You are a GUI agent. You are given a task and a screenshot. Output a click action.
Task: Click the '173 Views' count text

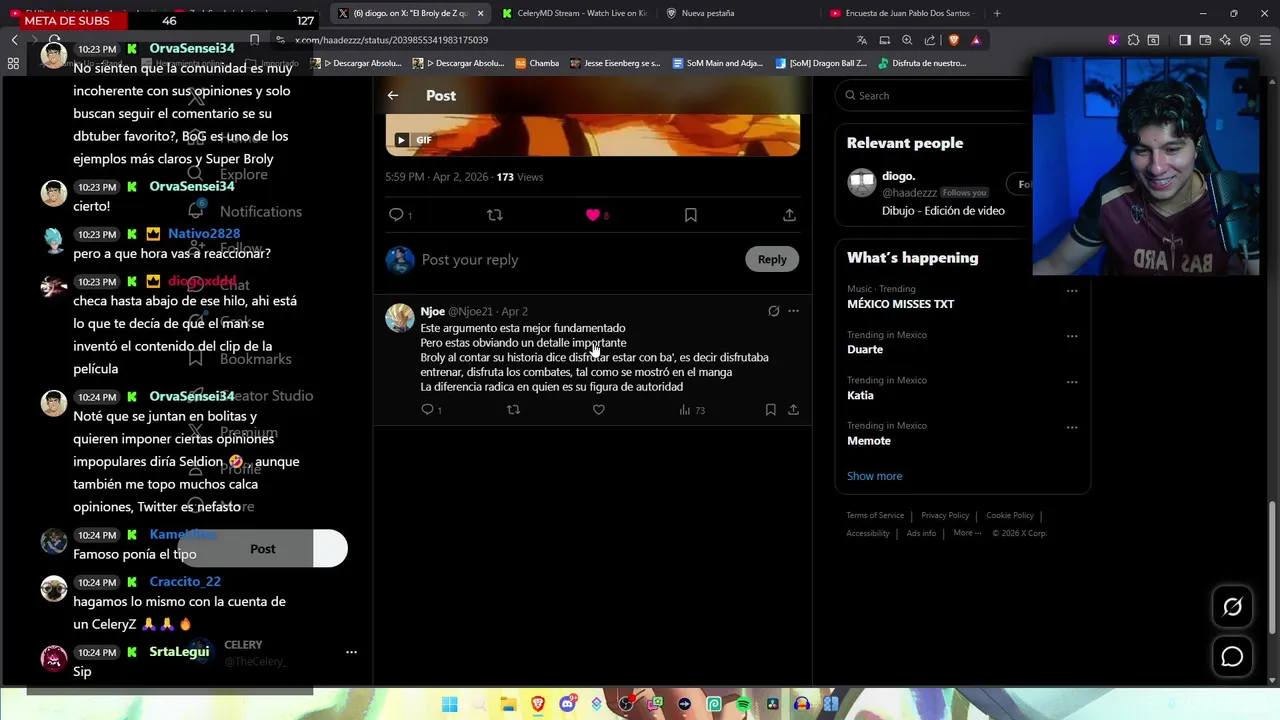coord(519,177)
